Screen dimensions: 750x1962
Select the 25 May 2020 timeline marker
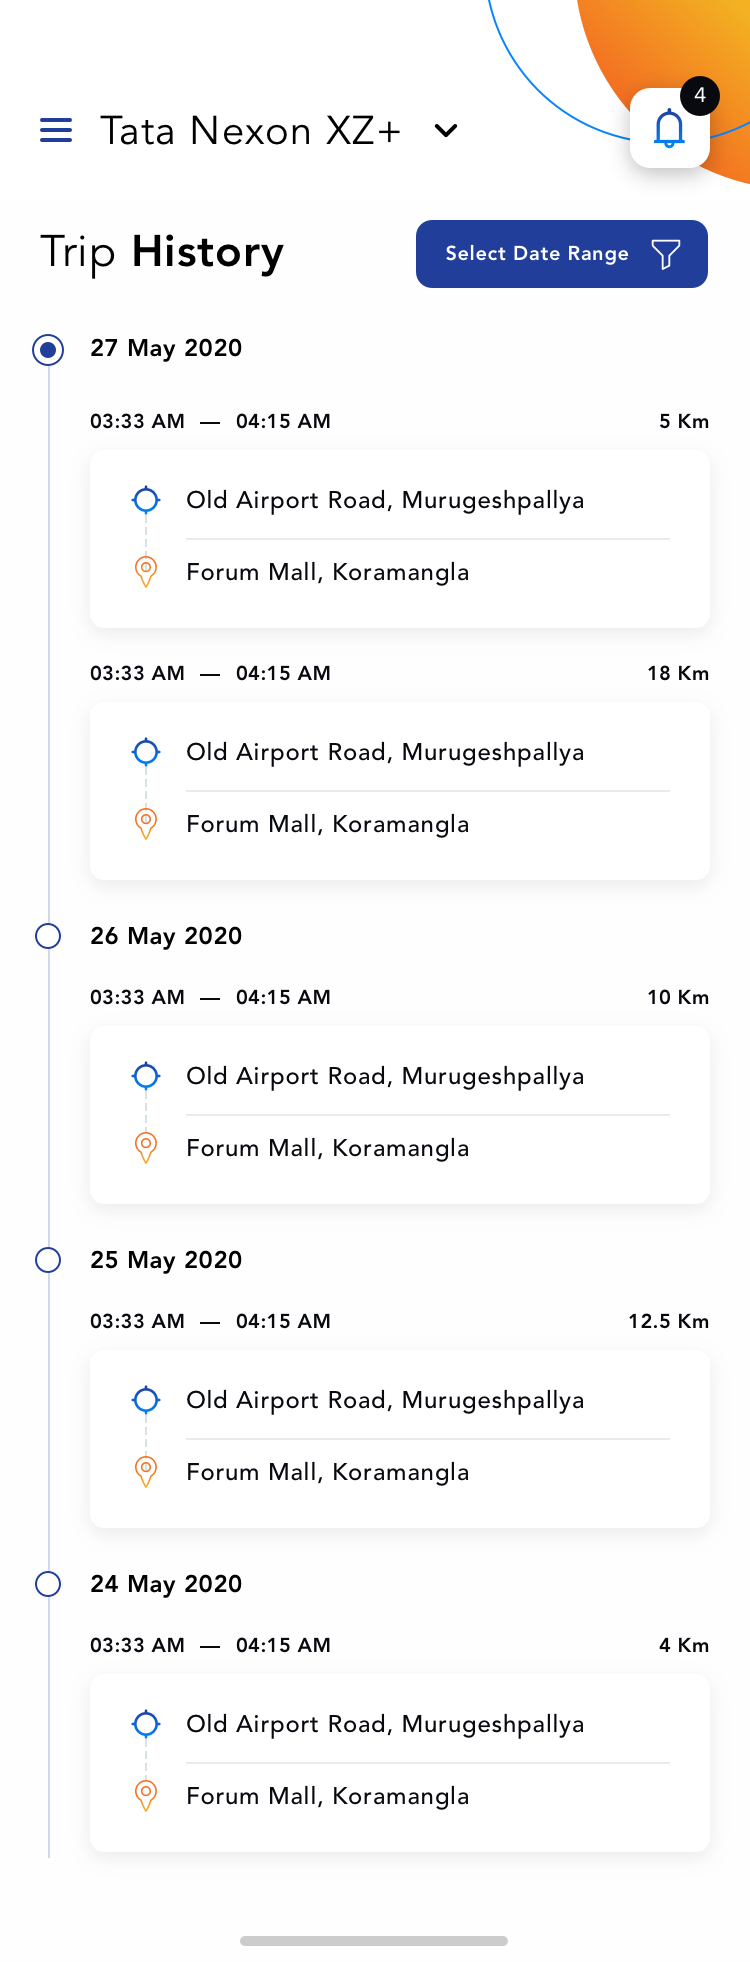click(x=48, y=1260)
